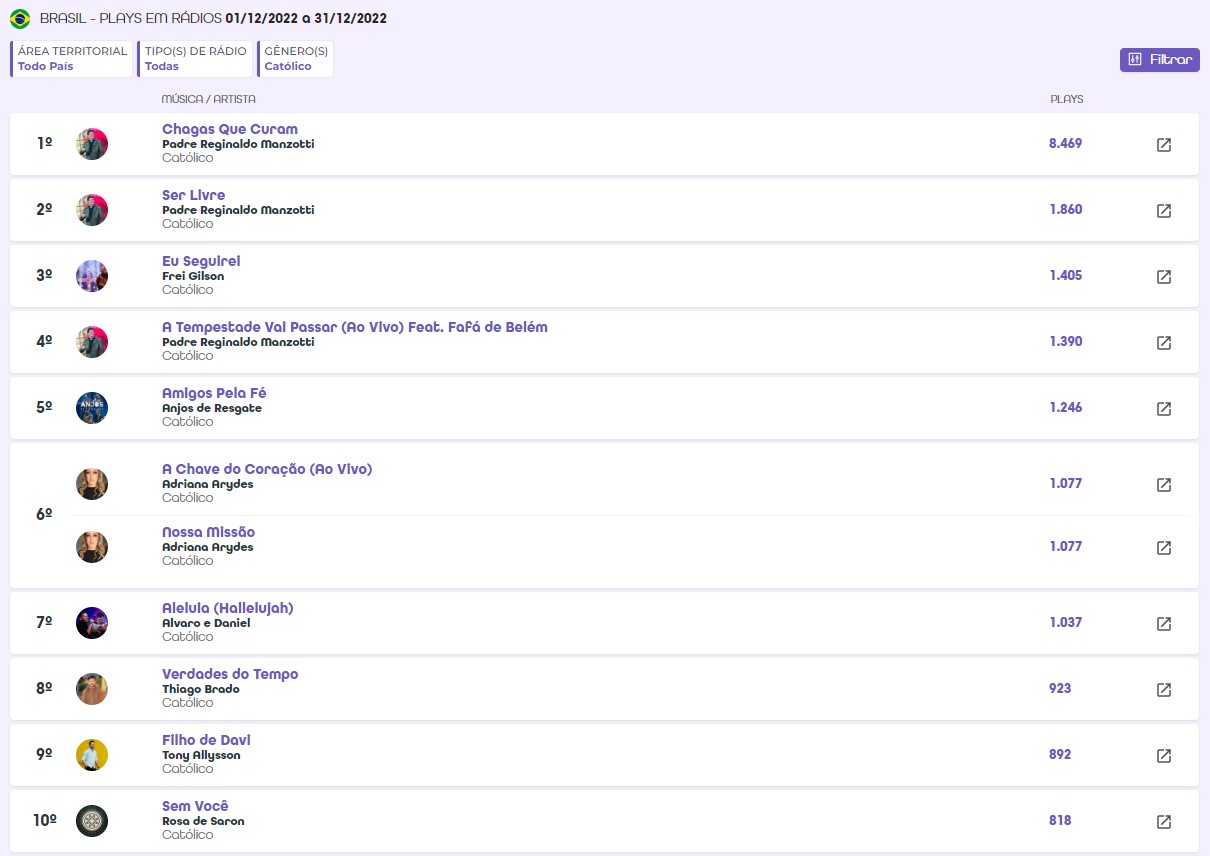The image size is (1210, 856).
Task: Open A Tempestade Vai Passar (Ao Vivo) title
Action: pos(355,327)
